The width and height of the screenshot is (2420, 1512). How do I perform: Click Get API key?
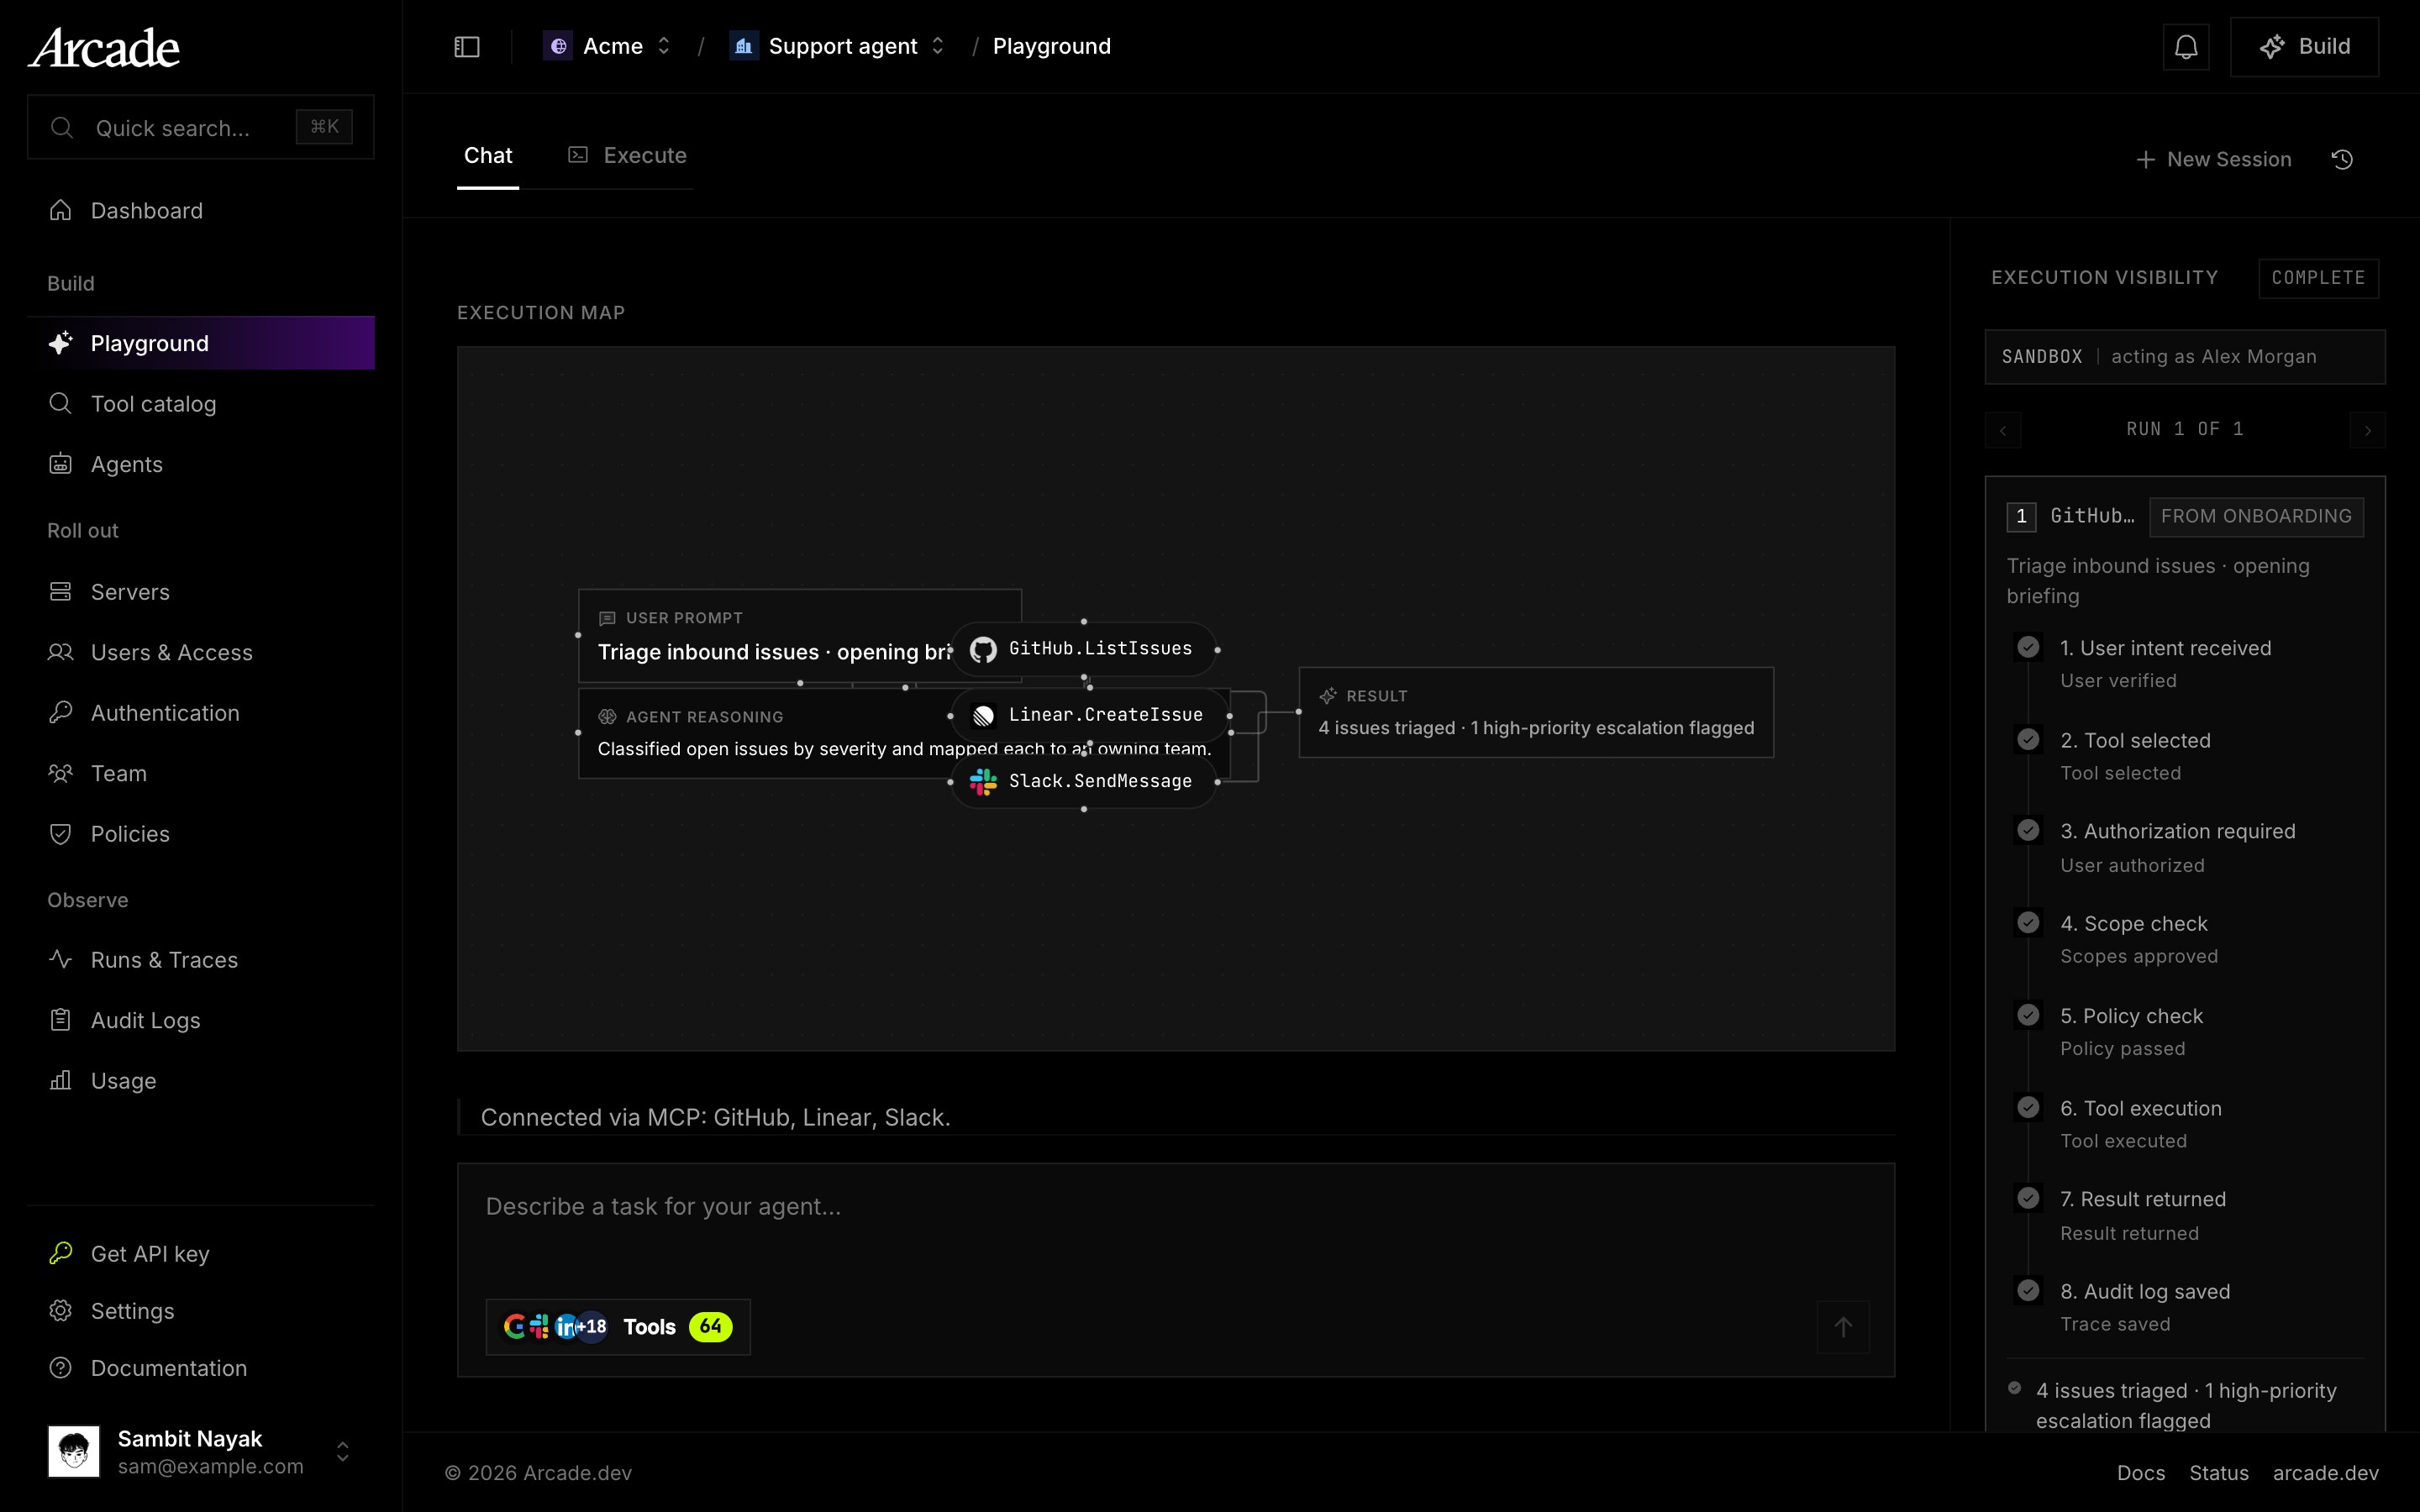click(x=201, y=1254)
